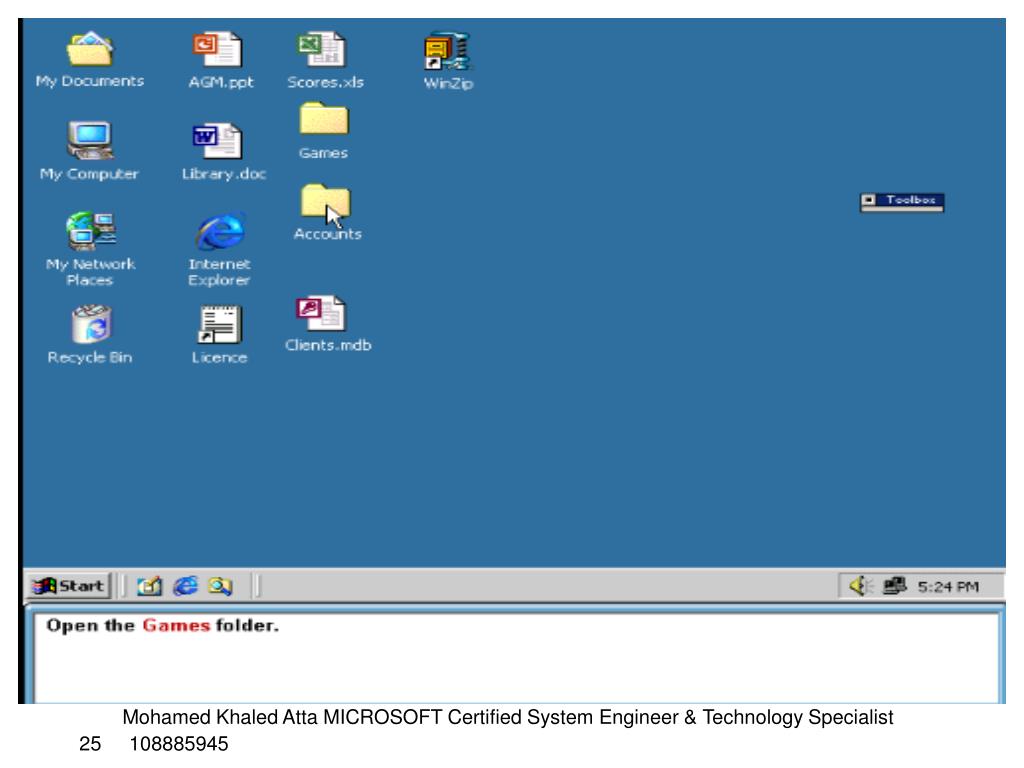Open the My Documents desktop icon

tap(90, 59)
